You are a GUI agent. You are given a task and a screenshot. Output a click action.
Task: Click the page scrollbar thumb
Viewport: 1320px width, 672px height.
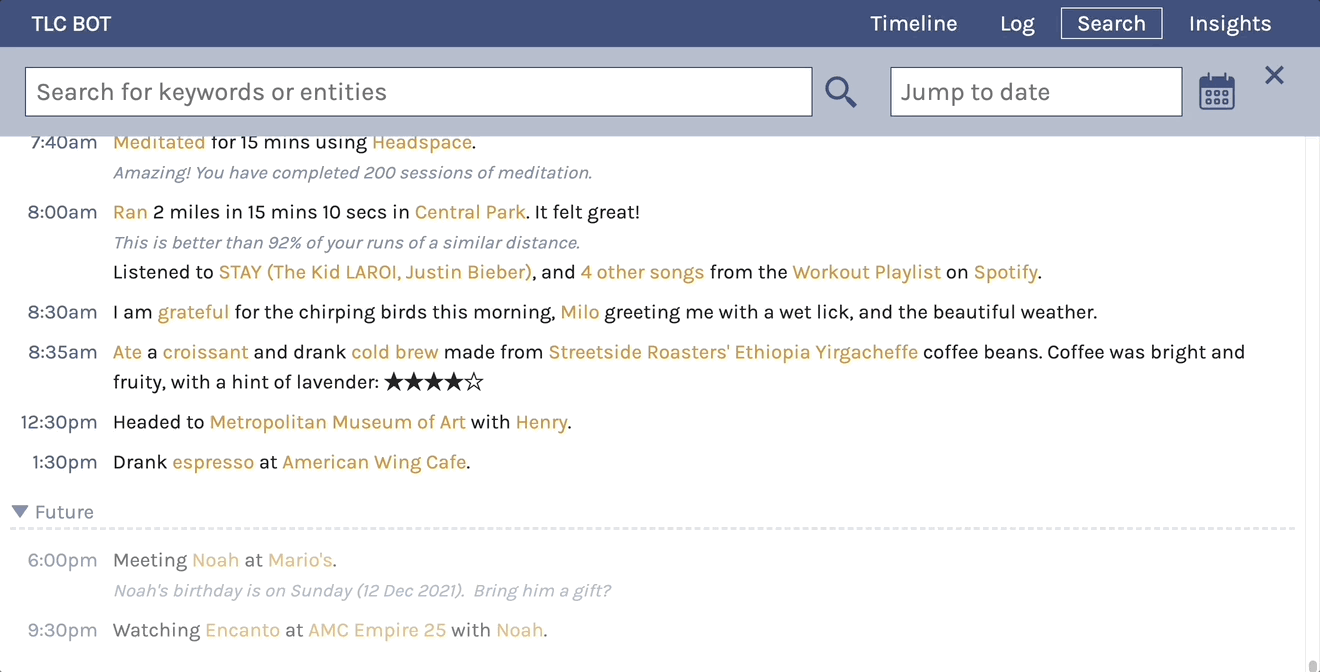1313,665
